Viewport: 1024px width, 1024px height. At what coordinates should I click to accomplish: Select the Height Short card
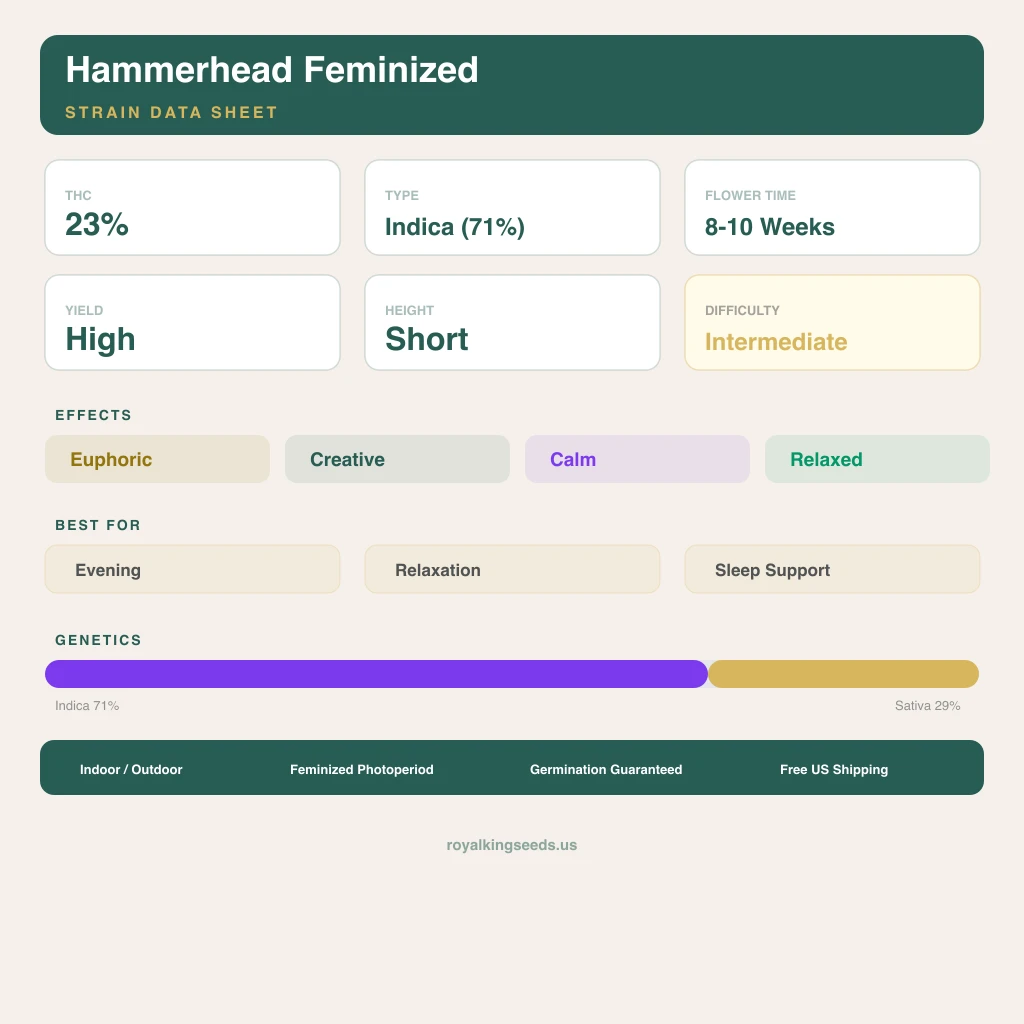coord(512,323)
